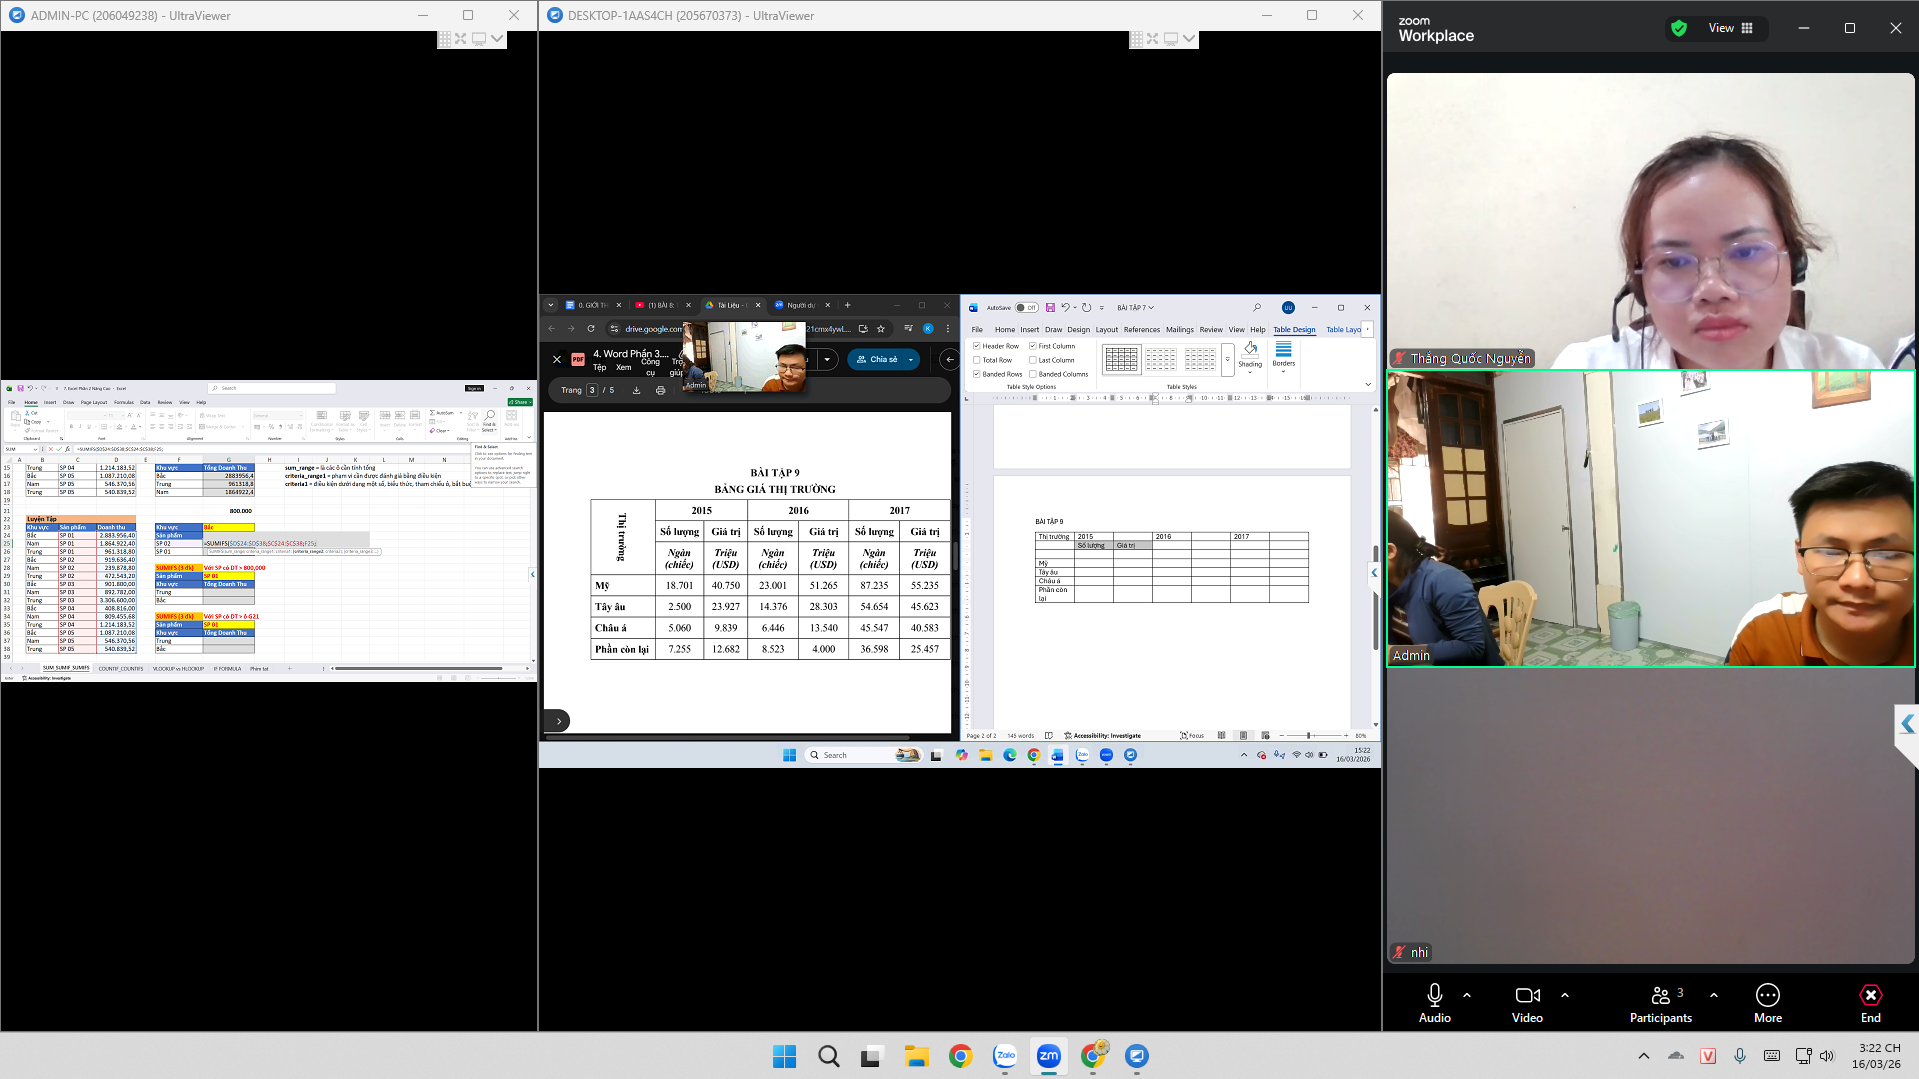
Task: Open the References tab in Word
Action: pyautogui.click(x=1141, y=330)
